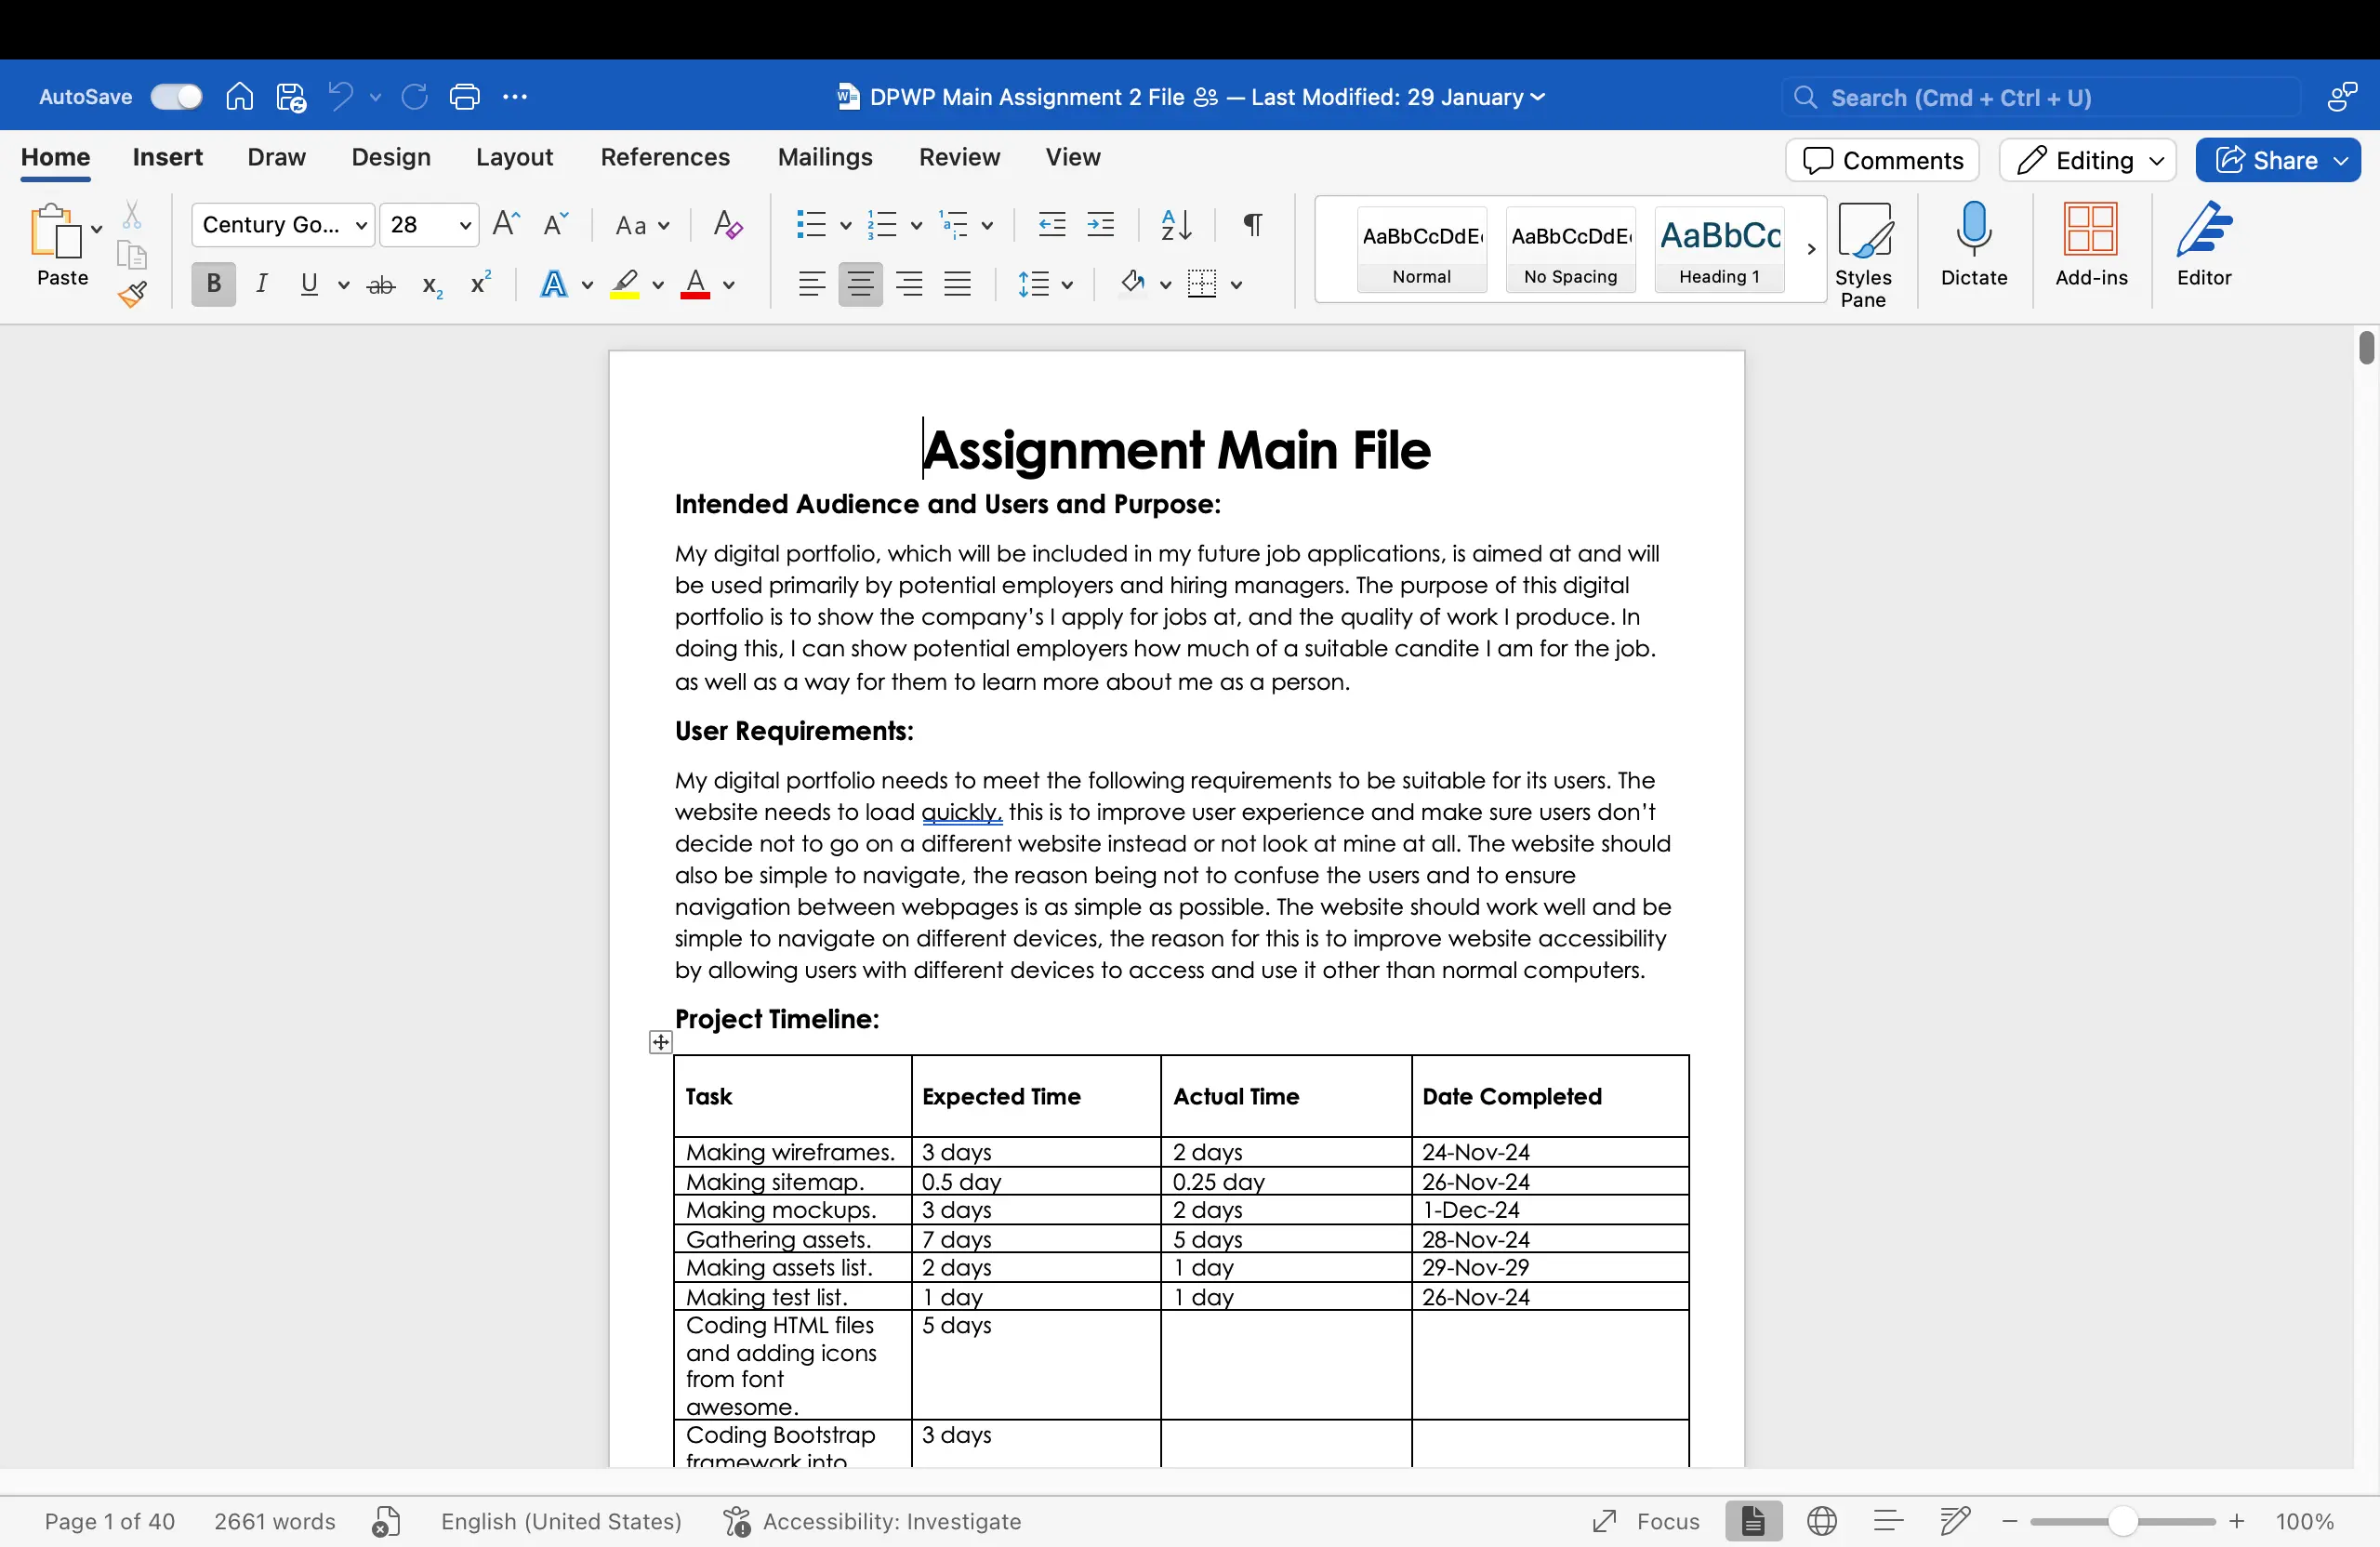Show paragraph formatting marks

(x=1251, y=225)
